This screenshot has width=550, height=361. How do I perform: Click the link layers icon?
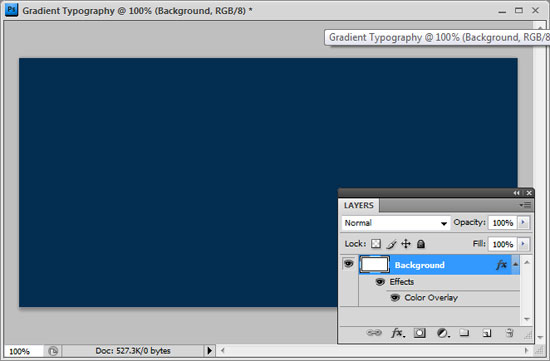pyautogui.click(x=374, y=333)
